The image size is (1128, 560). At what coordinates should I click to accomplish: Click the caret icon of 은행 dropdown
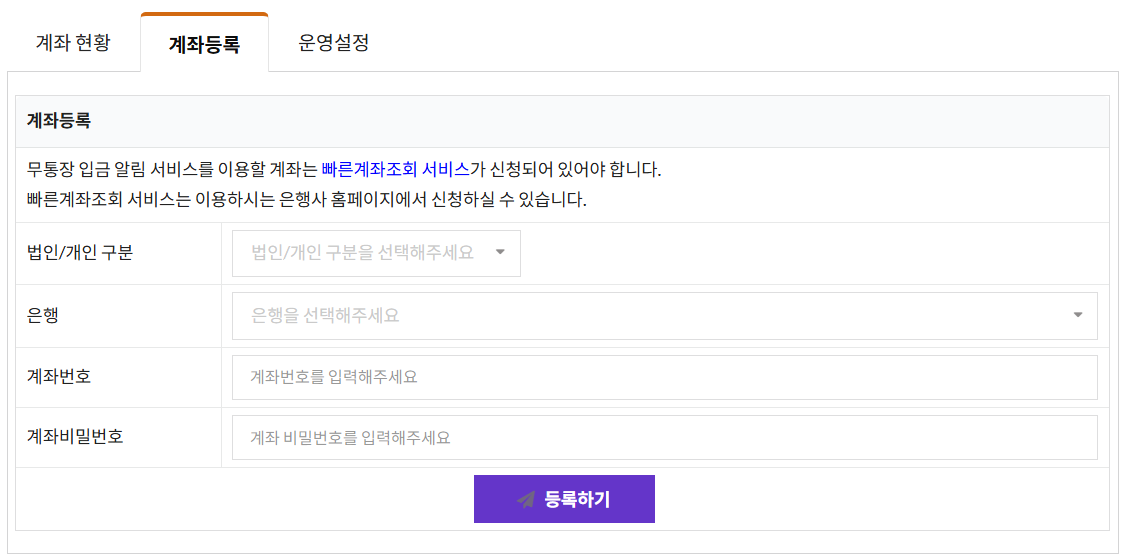[x=1078, y=315]
